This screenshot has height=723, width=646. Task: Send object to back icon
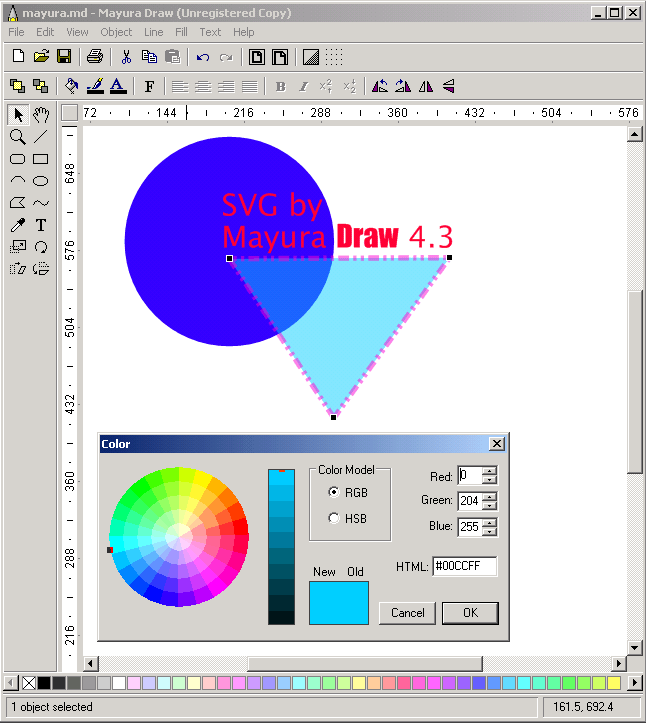pyautogui.click(x=41, y=86)
